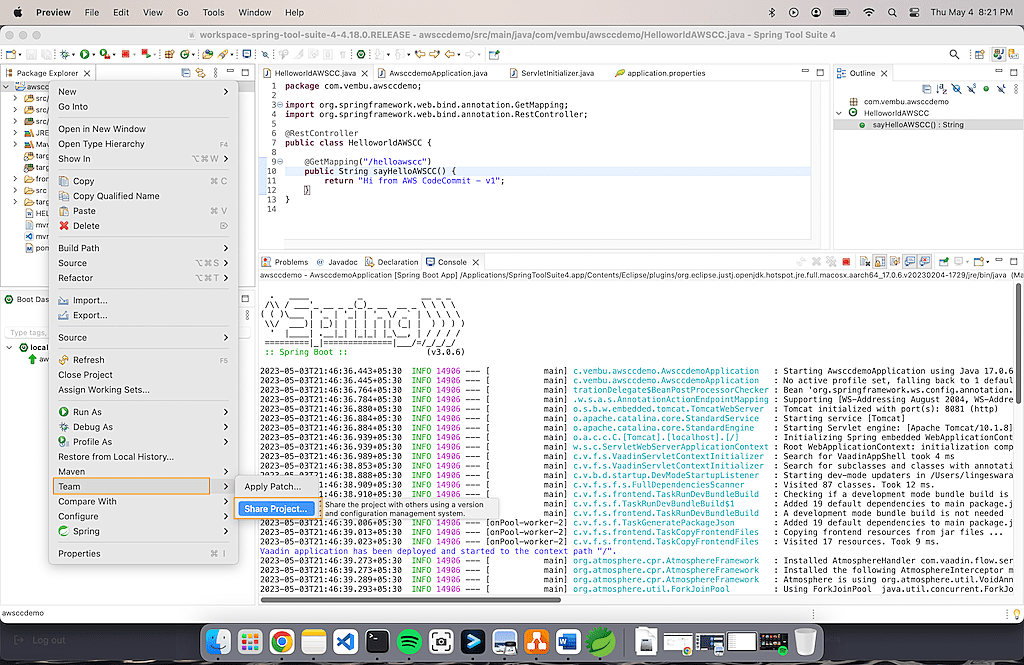Open the Package Explorer view menu dots
The image size is (1024, 665).
point(216,73)
